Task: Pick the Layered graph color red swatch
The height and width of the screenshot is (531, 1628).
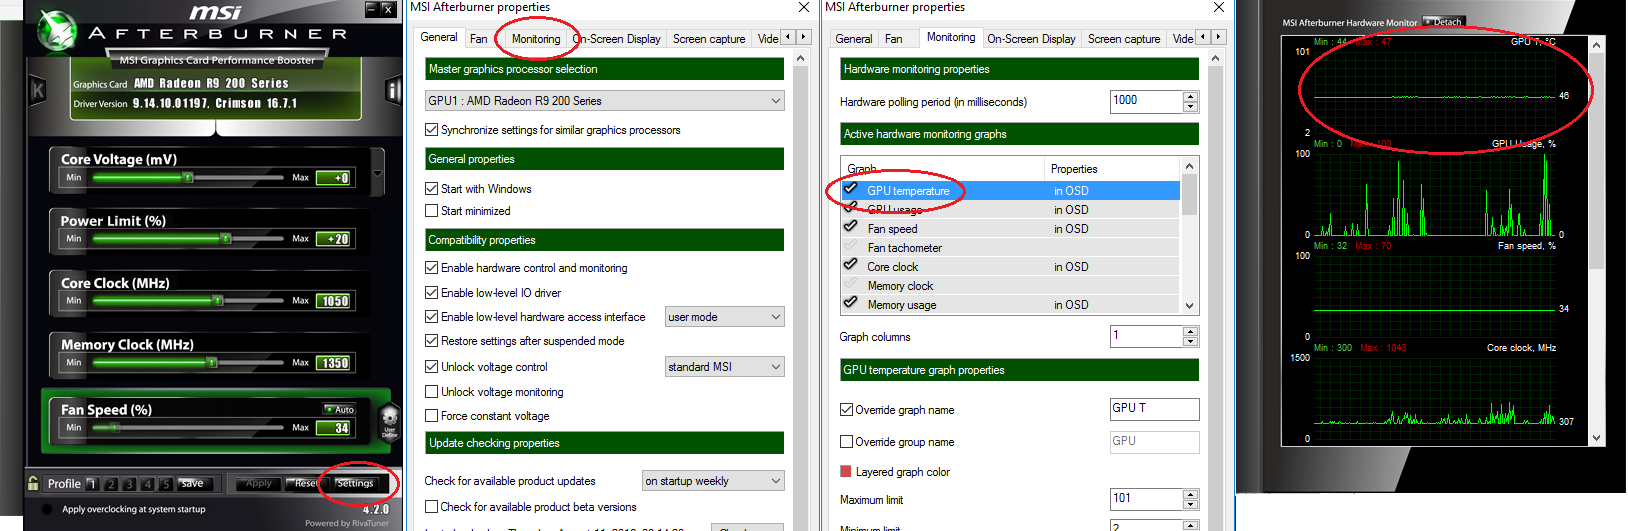Action: coord(846,472)
